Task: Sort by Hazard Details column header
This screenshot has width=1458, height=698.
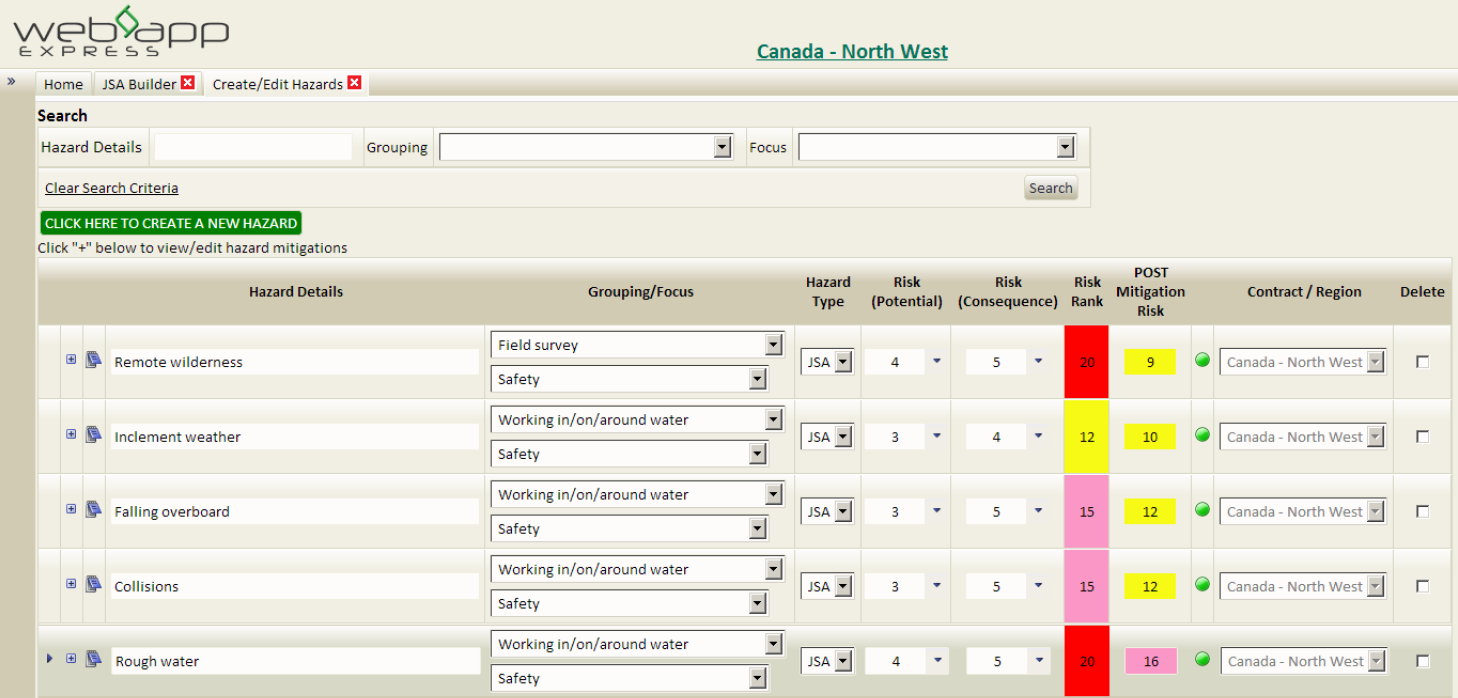Action: click(x=296, y=292)
